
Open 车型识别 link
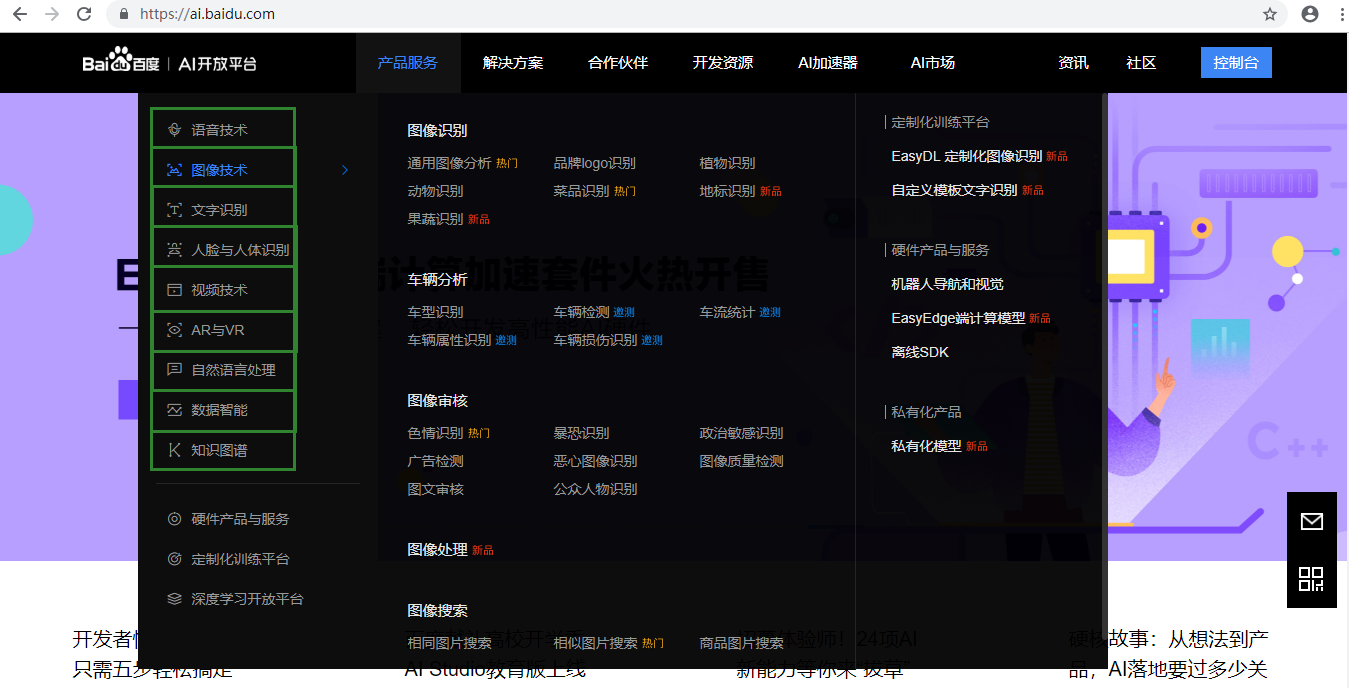coord(435,312)
